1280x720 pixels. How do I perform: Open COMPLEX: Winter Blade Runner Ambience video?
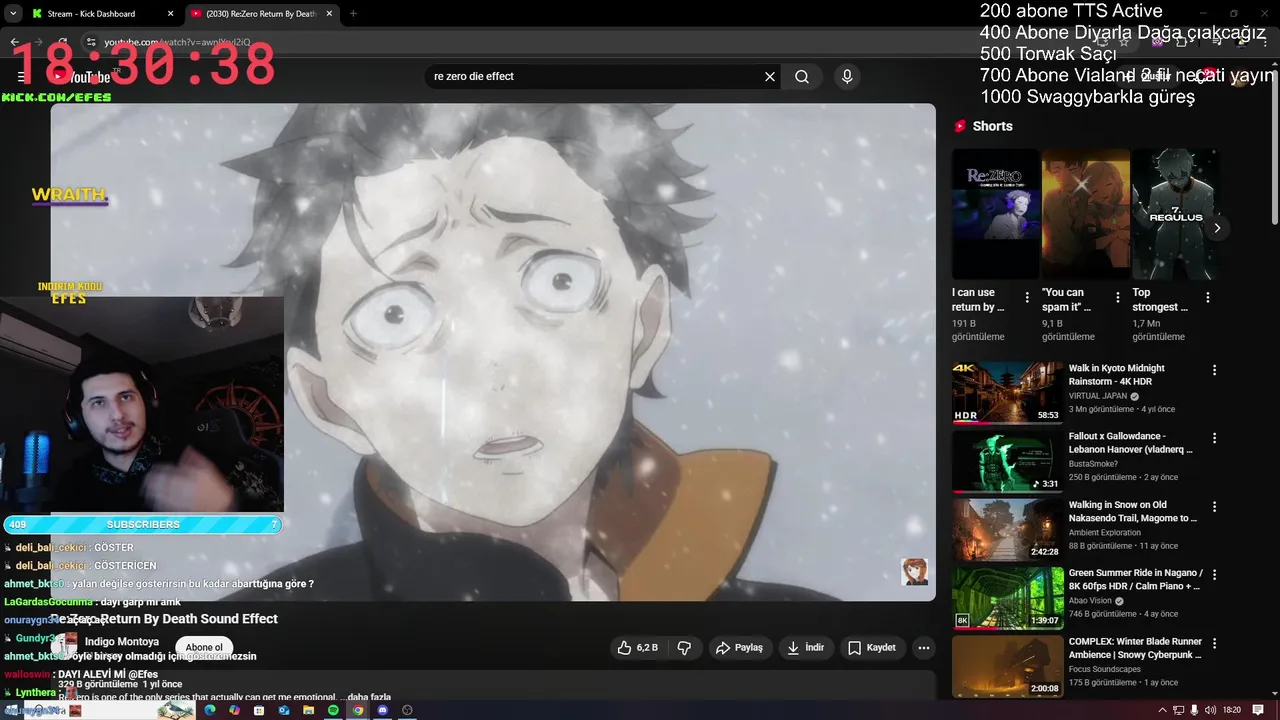pyautogui.click(x=1008, y=666)
